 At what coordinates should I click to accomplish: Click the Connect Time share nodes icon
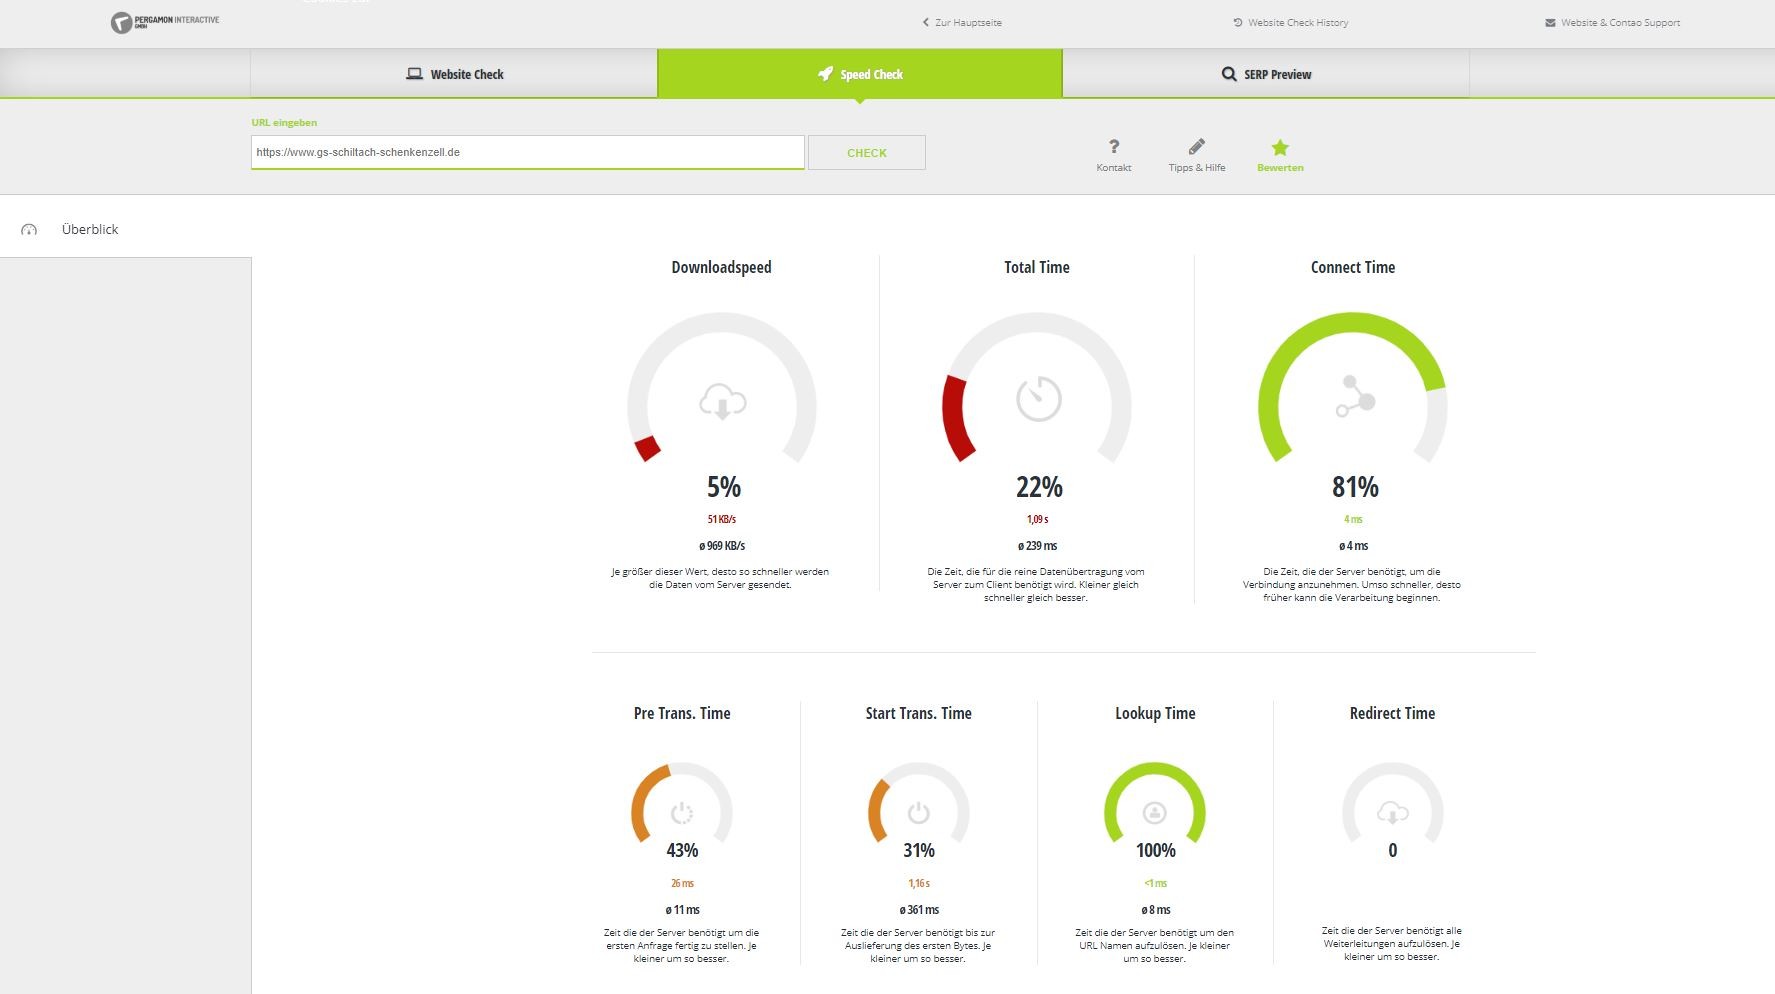point(1355,396)
